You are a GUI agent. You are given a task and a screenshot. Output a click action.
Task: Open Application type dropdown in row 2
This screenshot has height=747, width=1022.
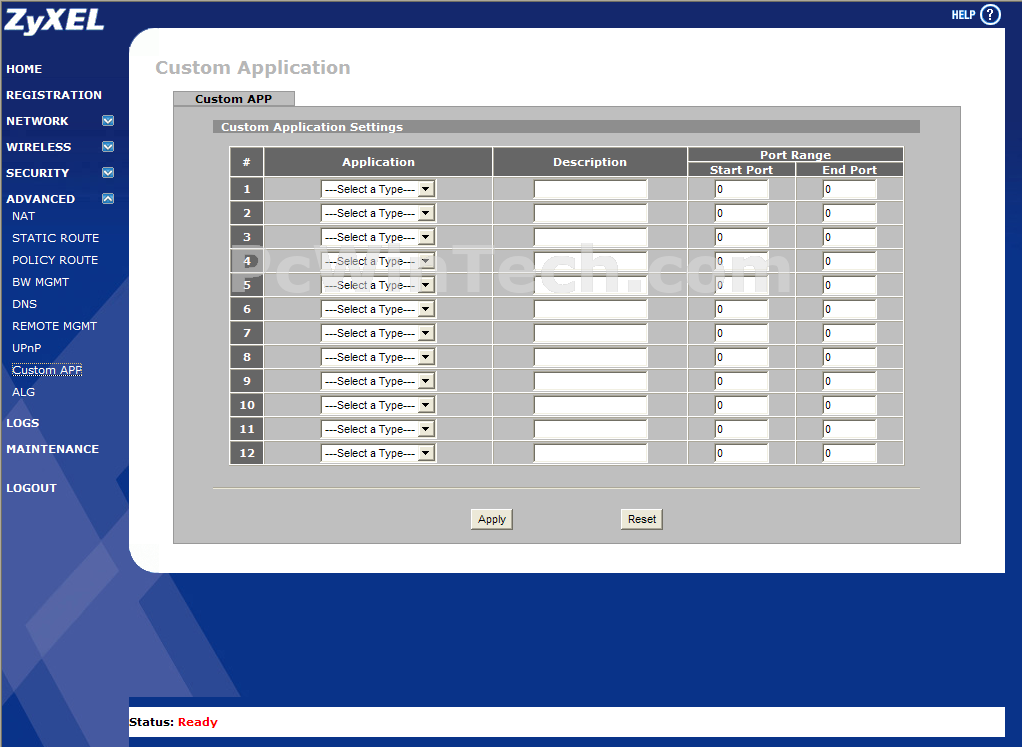coord(378,213)
